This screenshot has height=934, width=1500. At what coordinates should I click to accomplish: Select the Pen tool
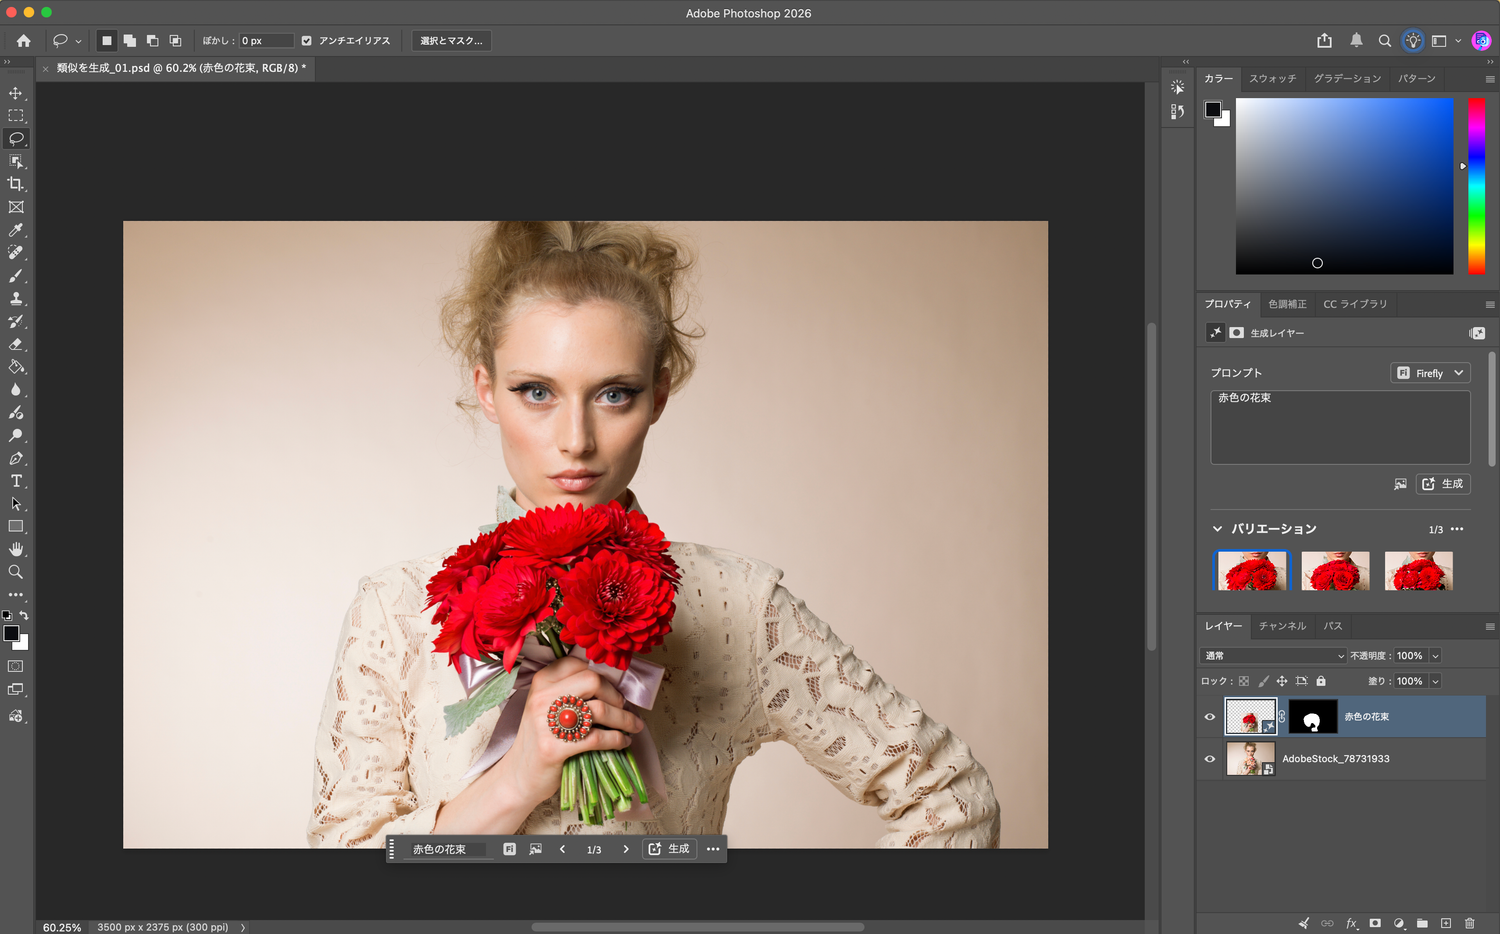point(16,459)
